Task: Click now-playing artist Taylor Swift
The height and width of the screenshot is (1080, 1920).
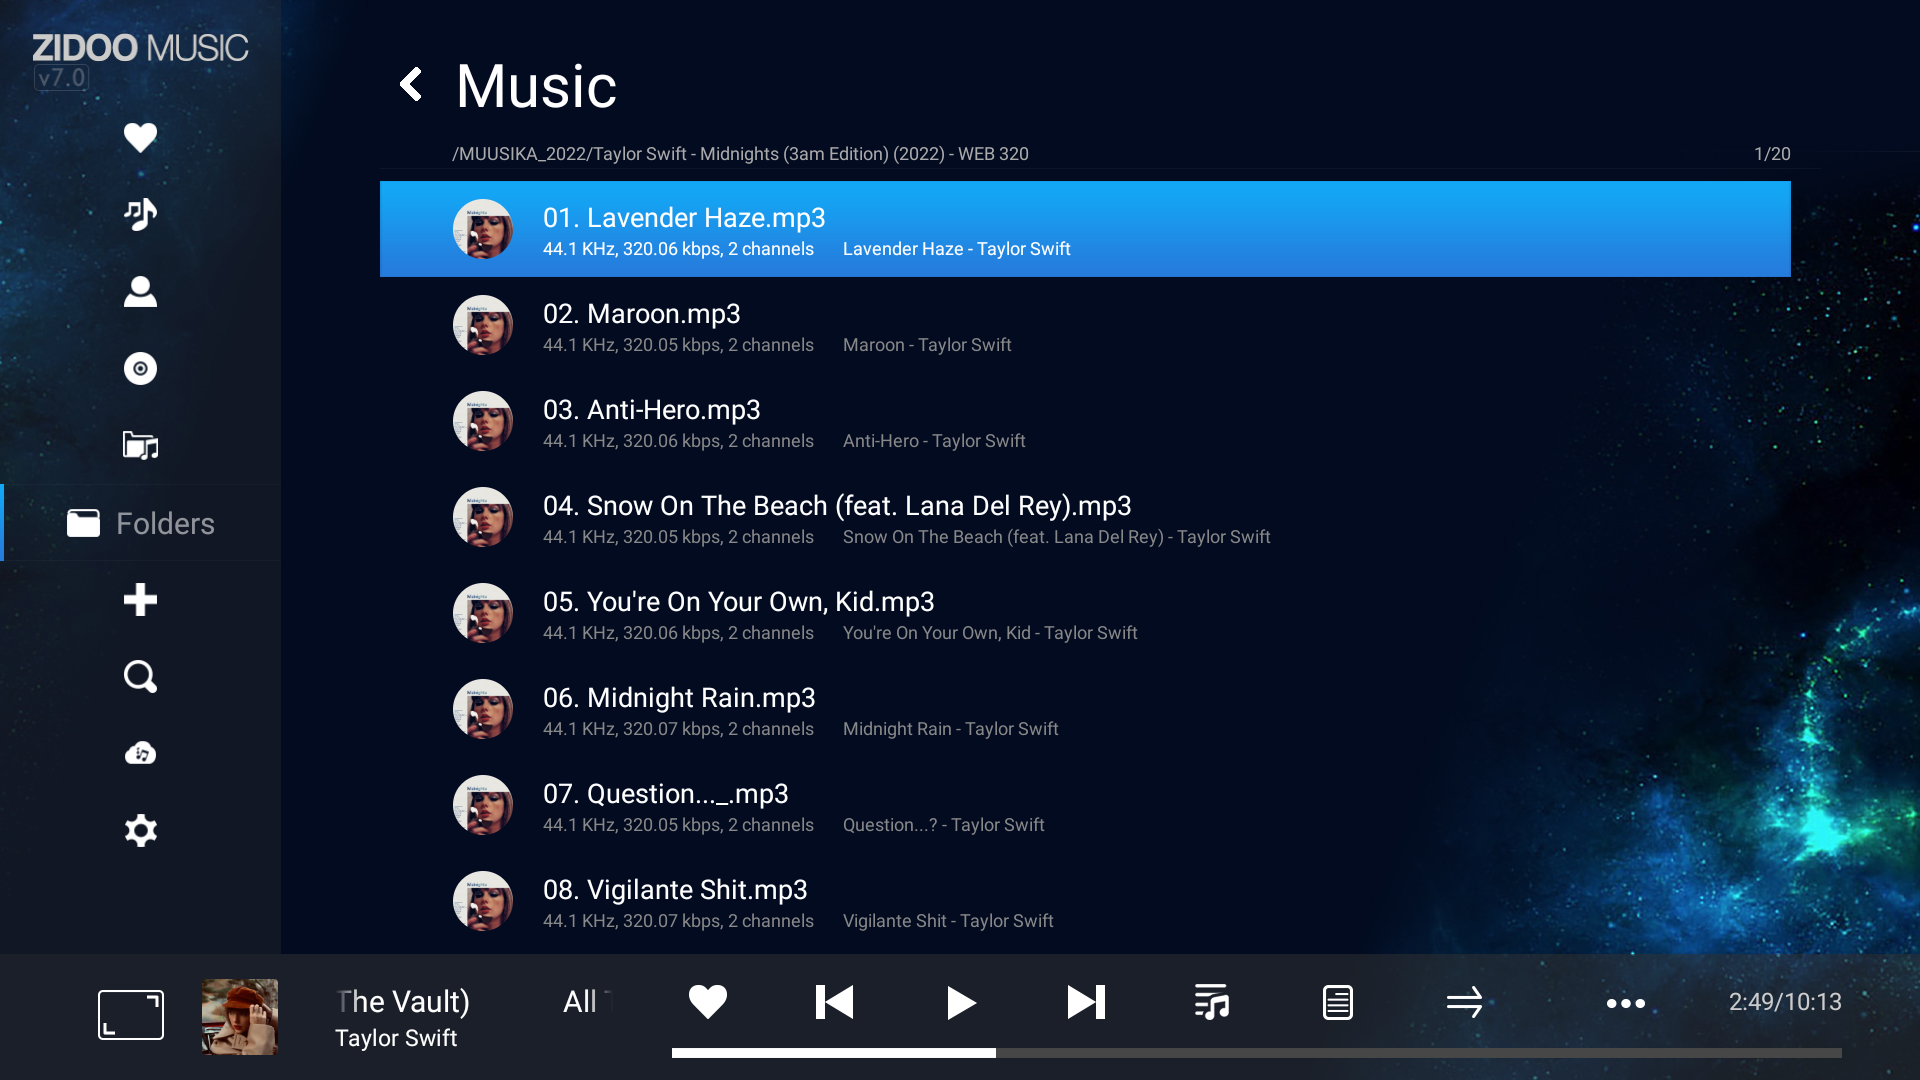Action: point(396,1038)
